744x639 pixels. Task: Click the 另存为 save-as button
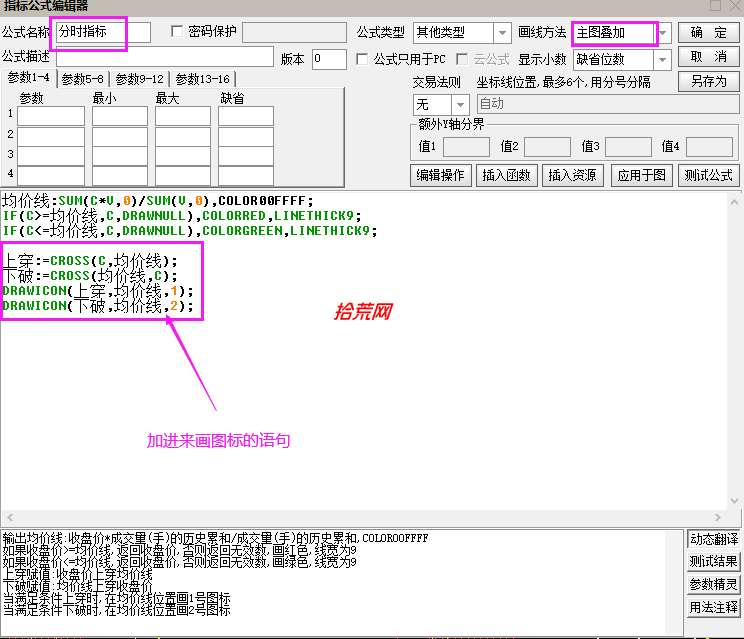coord(708,81)
